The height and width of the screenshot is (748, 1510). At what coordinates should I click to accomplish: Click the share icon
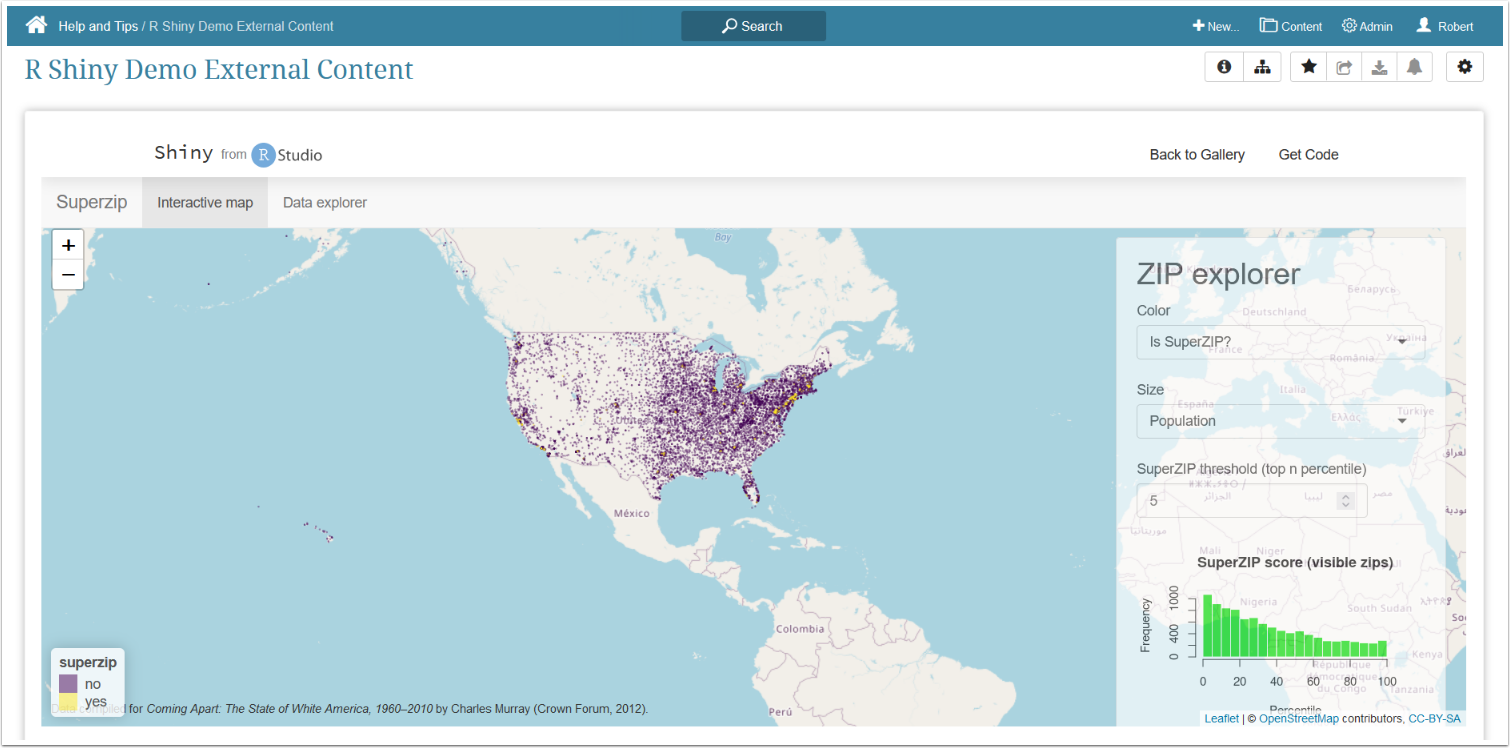[1344, 67]
